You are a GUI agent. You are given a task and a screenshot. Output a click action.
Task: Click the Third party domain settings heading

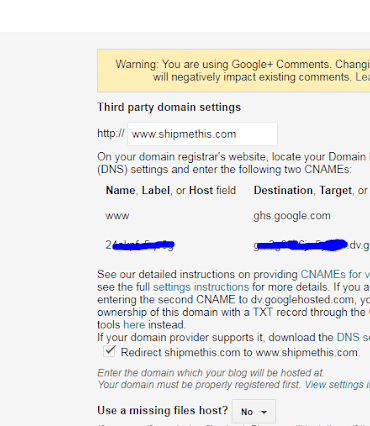click(x=169, y=107)
